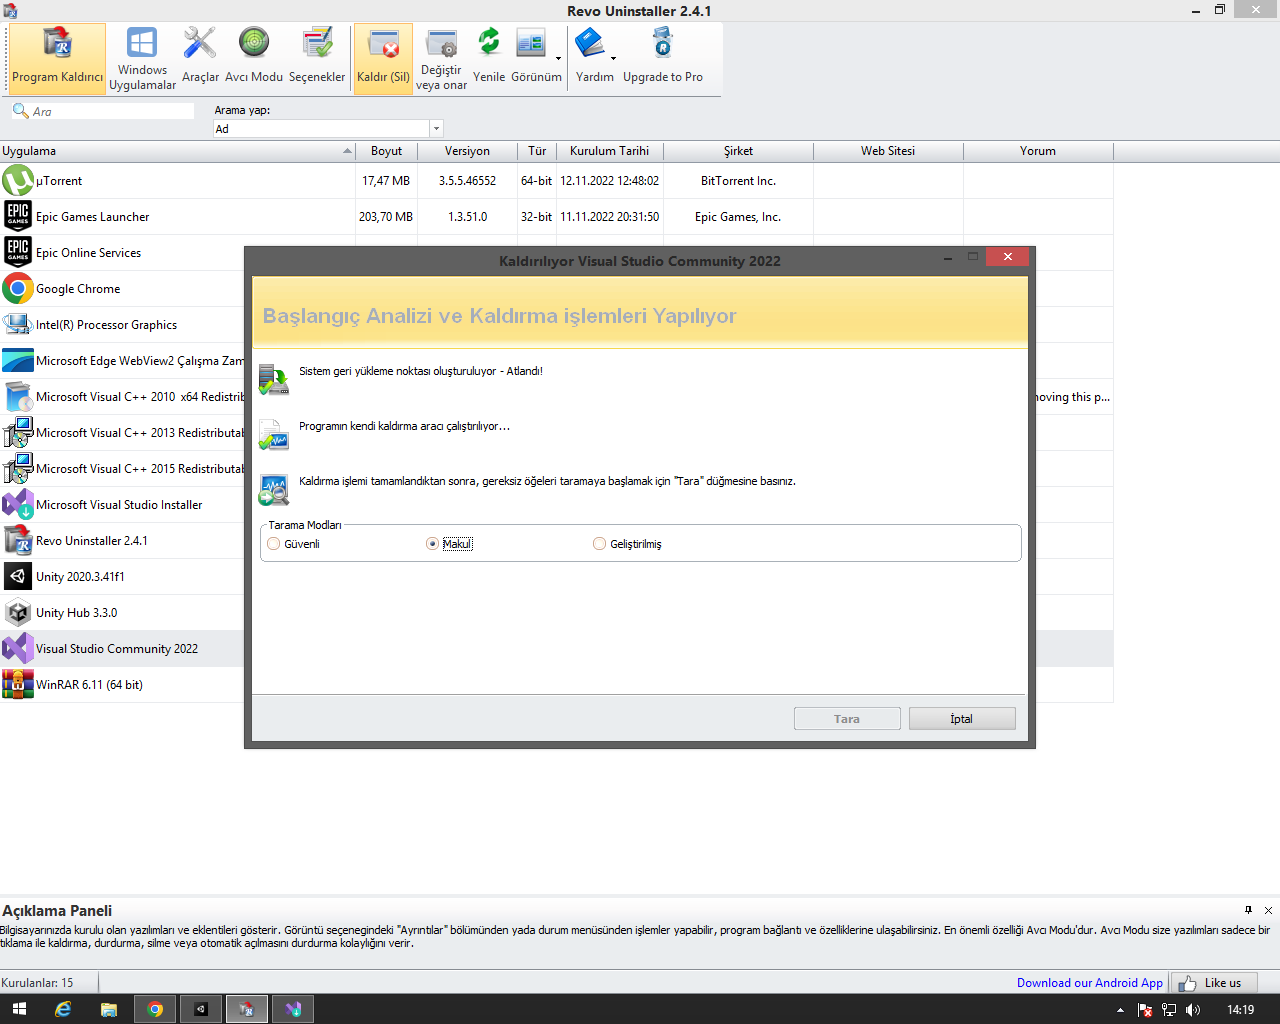Screen dimensions: 1280x1024
Task: Open Windows Uygulamalar toolbar icon
Action: (x=142, y=59)
